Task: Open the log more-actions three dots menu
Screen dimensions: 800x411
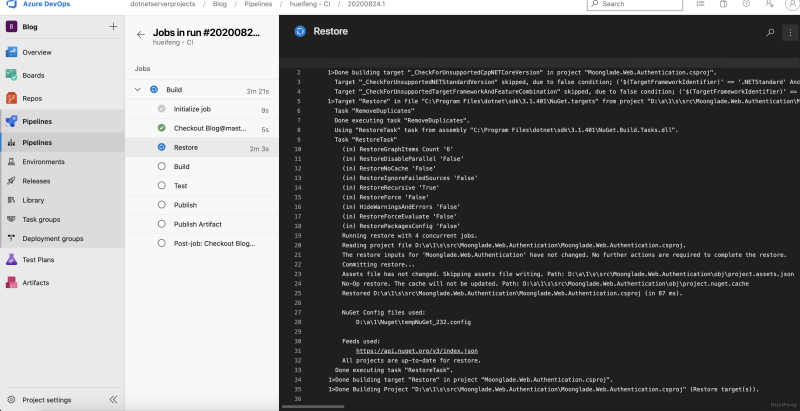Action: [790, 32]
